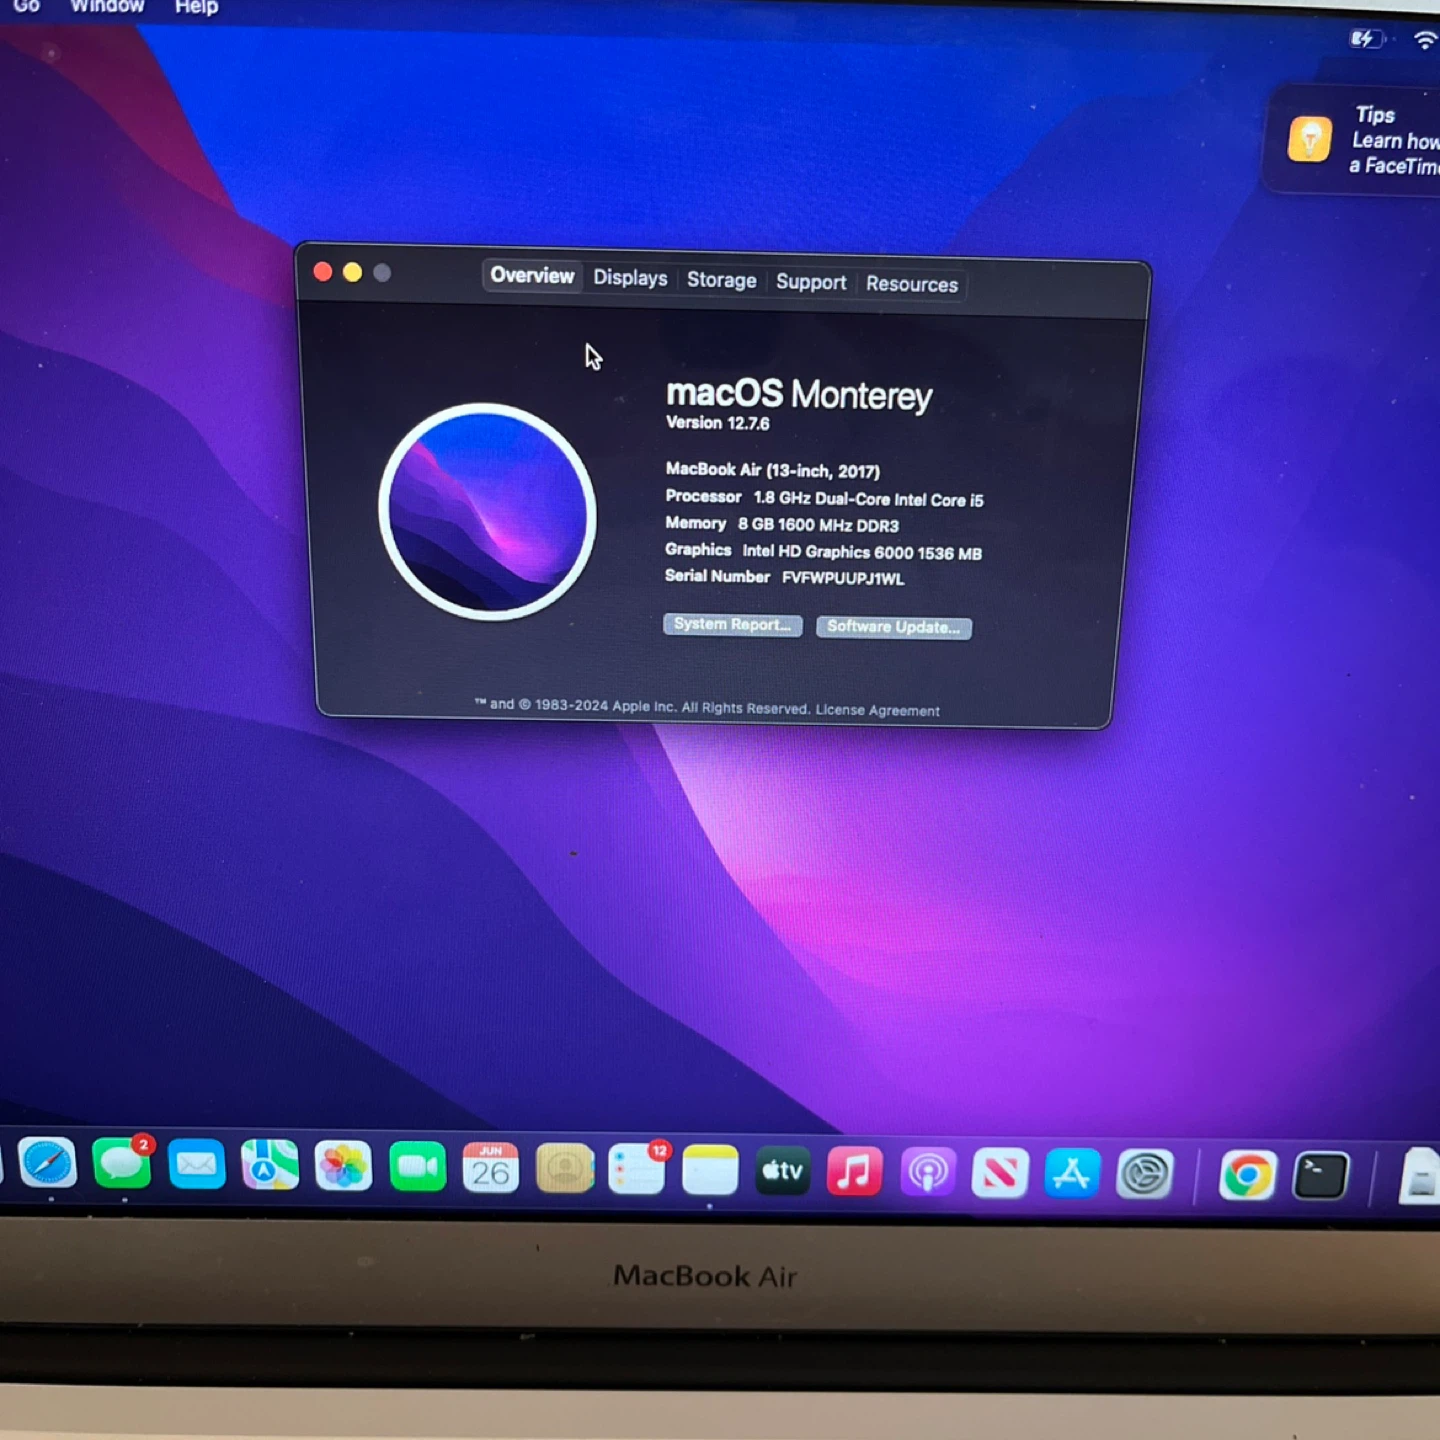
Task: Click '8 GB 1600 MHz DDR3' memory value
Action: 818,525
